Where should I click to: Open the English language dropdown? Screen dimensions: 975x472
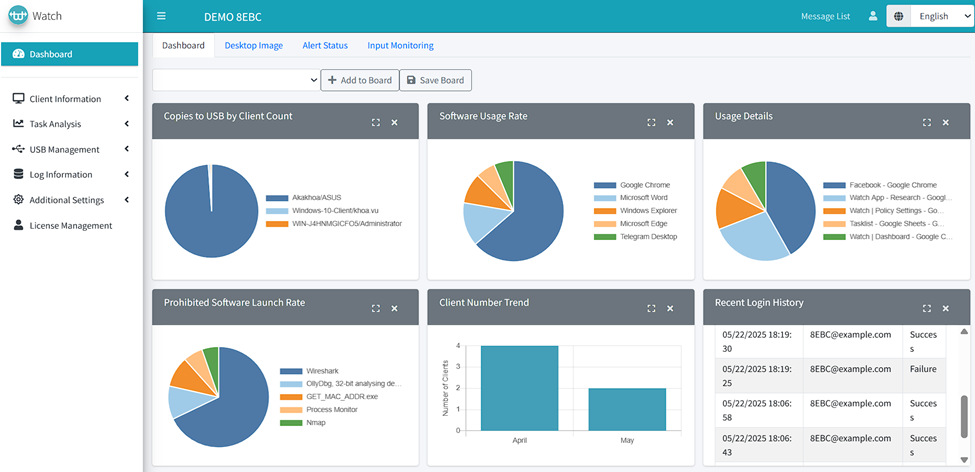click(929, 17)
